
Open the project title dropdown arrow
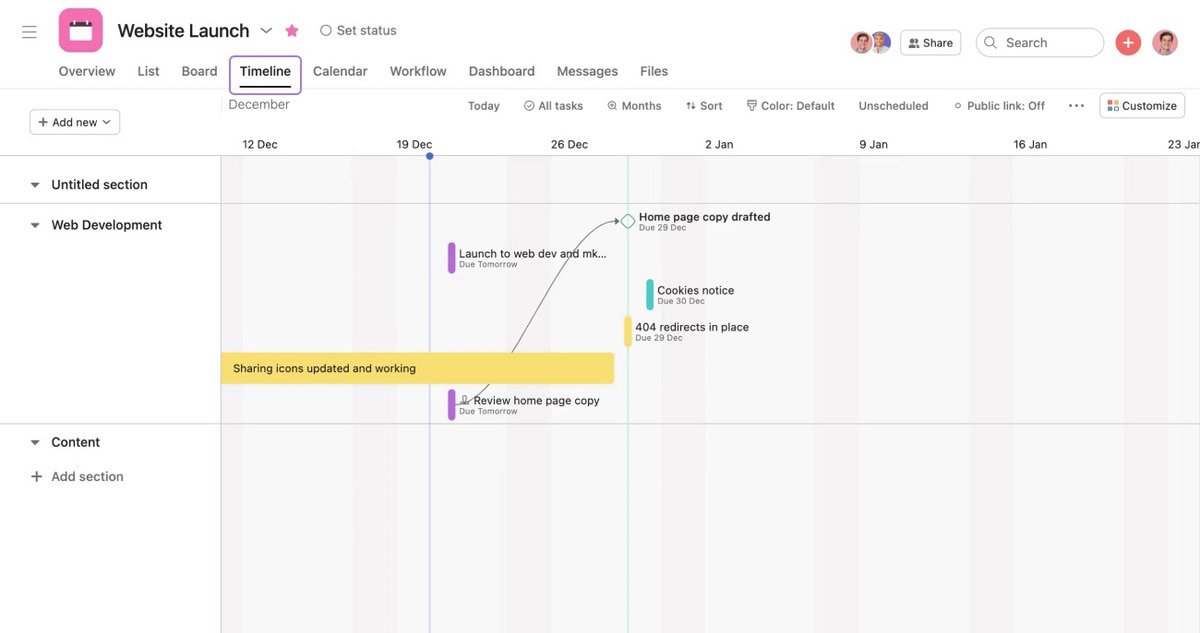266,31
